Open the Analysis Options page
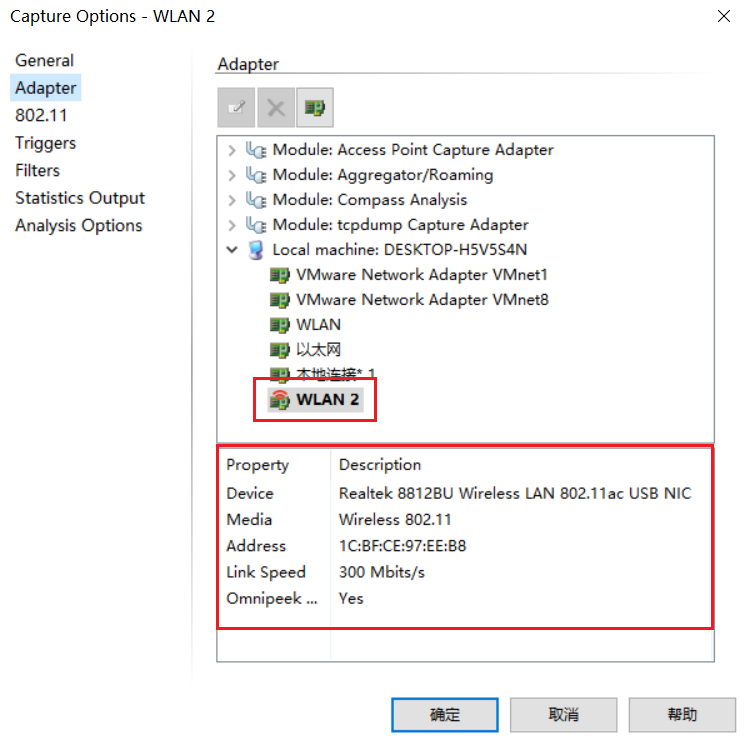 coord(79,225)
